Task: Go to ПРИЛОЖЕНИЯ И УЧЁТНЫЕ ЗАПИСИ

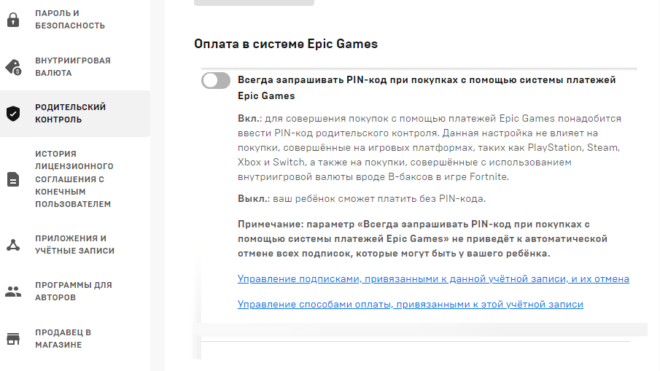Action: click(x=75, y=245)
